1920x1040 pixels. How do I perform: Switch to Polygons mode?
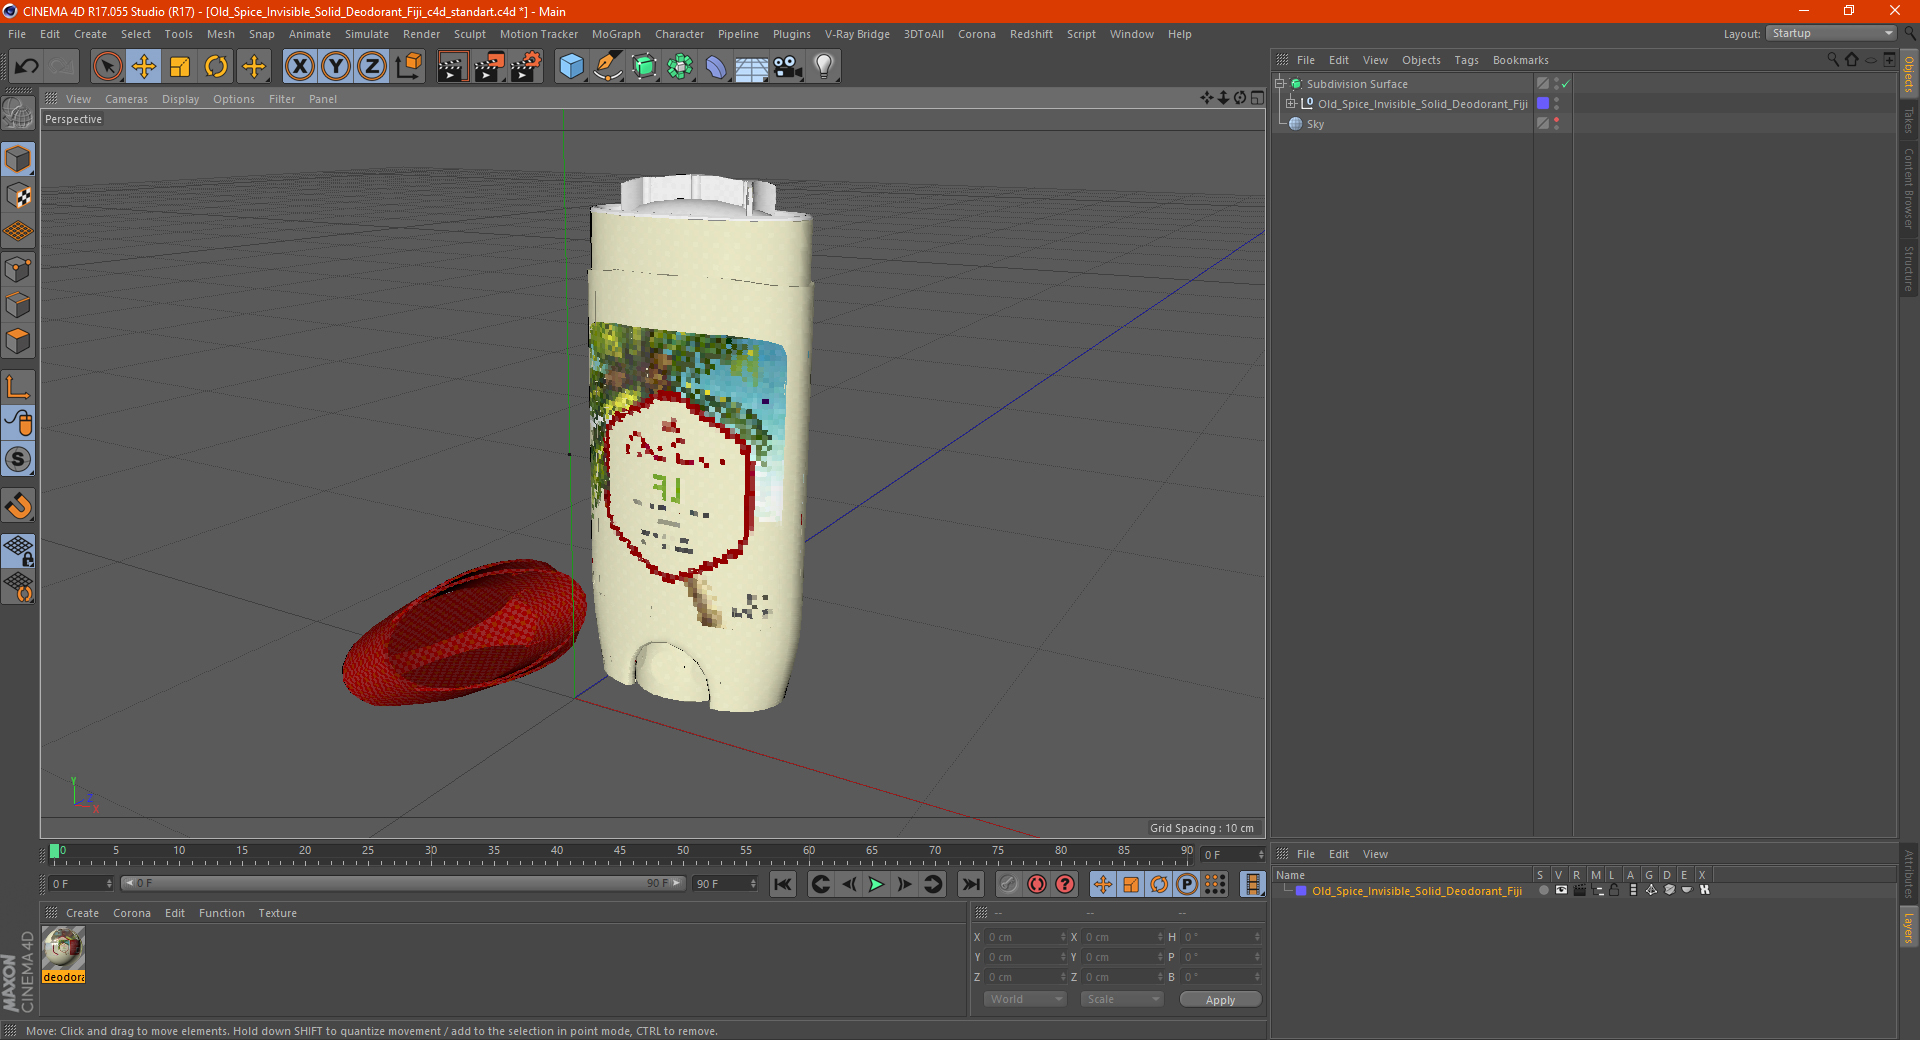click(18, 341)
